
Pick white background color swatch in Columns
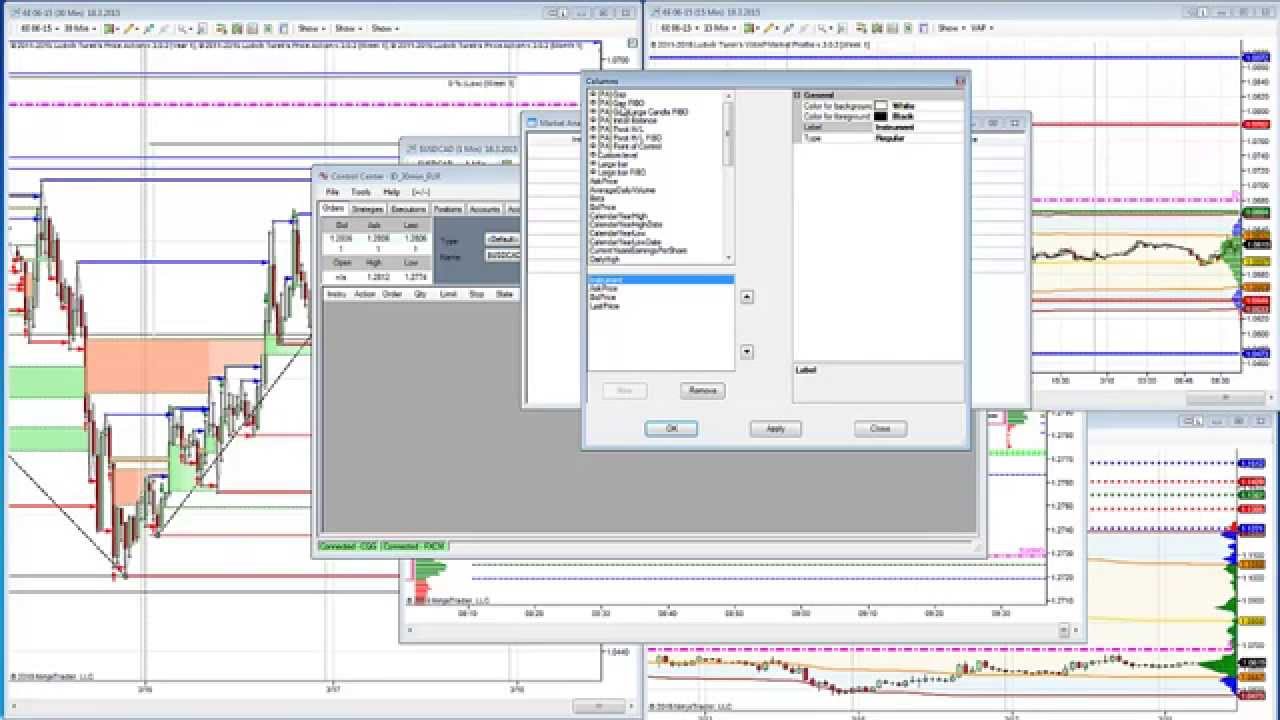click(x=881, y=105)
